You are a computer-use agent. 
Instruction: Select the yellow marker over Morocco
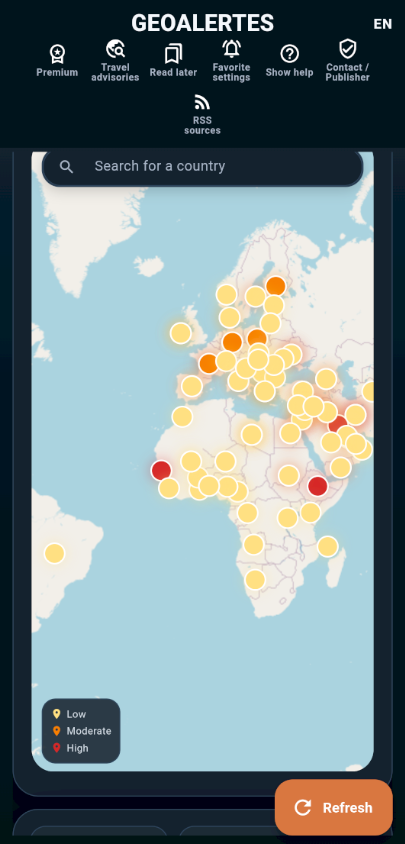tap(183, 417)
